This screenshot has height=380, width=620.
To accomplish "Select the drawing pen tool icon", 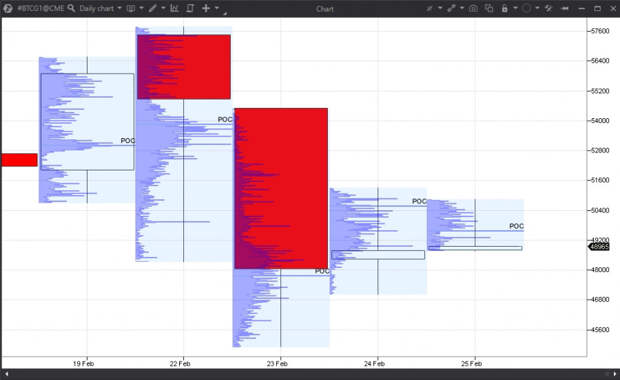I will pyautogui.click(x=153, y=8).
